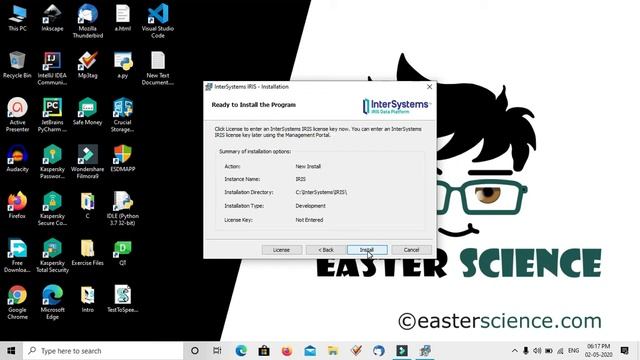Open the License dialog button
Viewport: 640px width, 360px height.
(x=282, y=250)
